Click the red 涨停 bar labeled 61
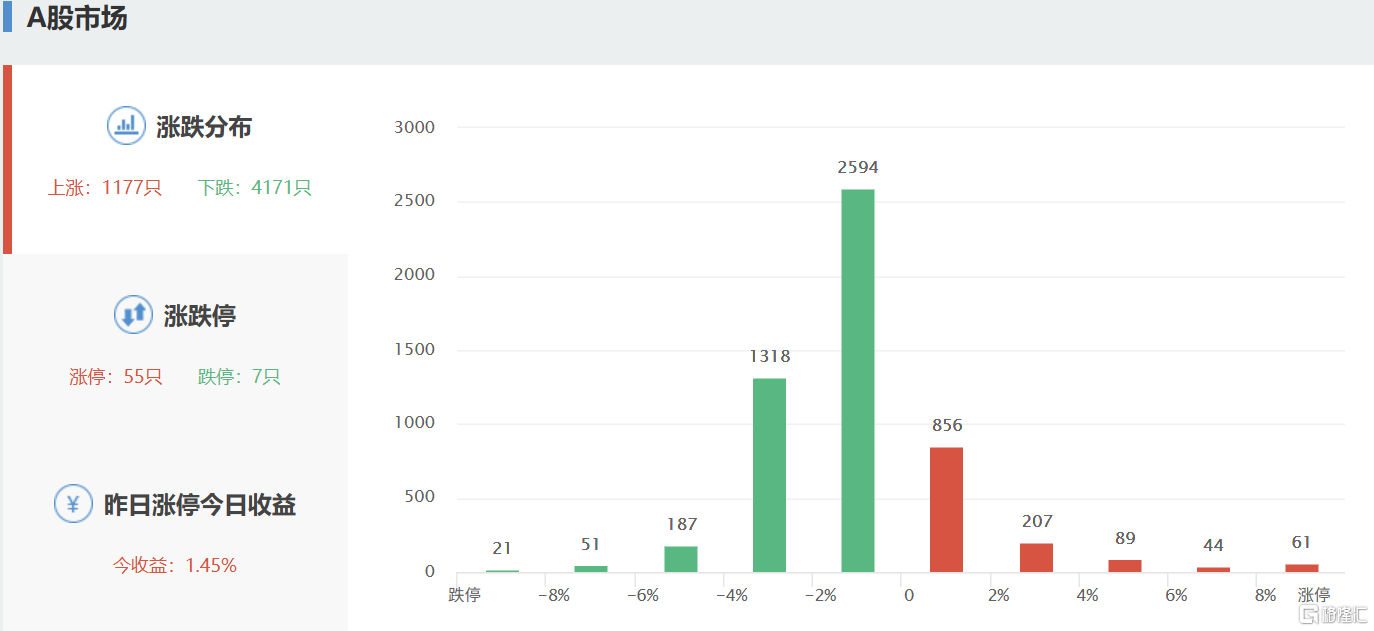This screenshot has height=631, width=1374. click(x=1302, y=568)
